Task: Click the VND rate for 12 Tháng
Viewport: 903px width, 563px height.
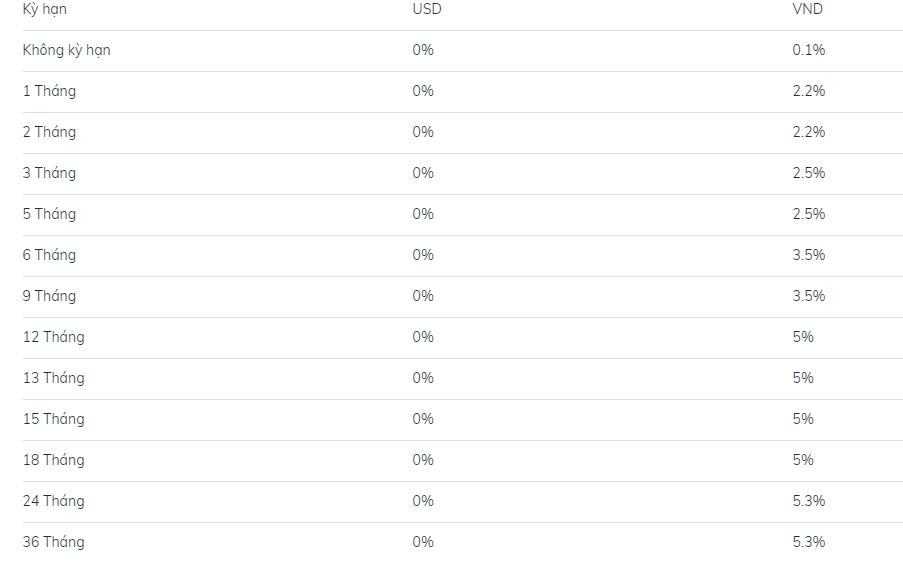Action: click(803, 337)
